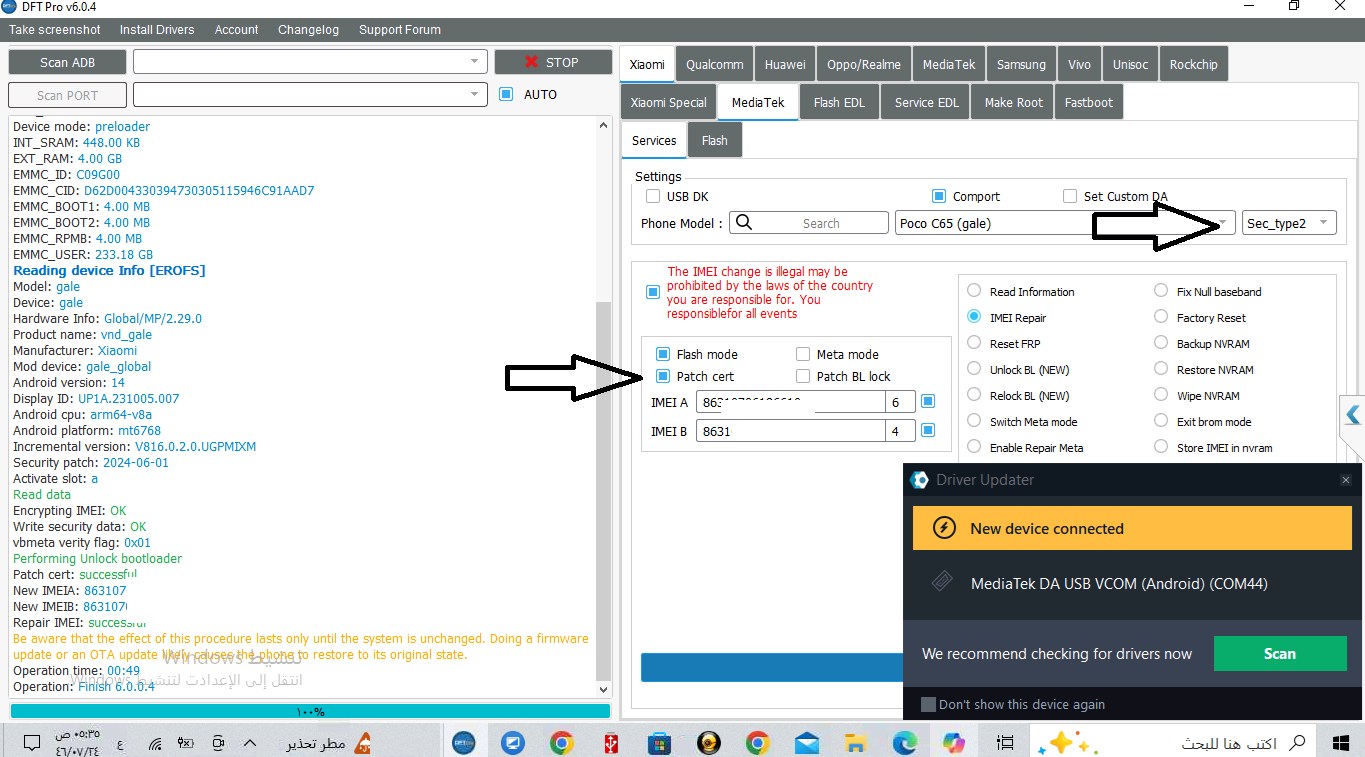
Task: Switch to the Qualcomm tab
Action: (x=715, y=64)
